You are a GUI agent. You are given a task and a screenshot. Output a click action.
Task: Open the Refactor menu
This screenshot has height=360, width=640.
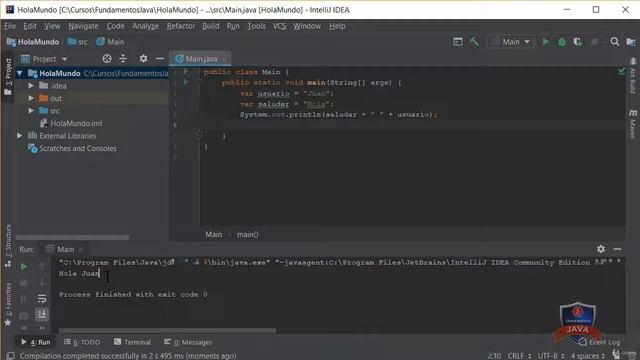point(180,26)
